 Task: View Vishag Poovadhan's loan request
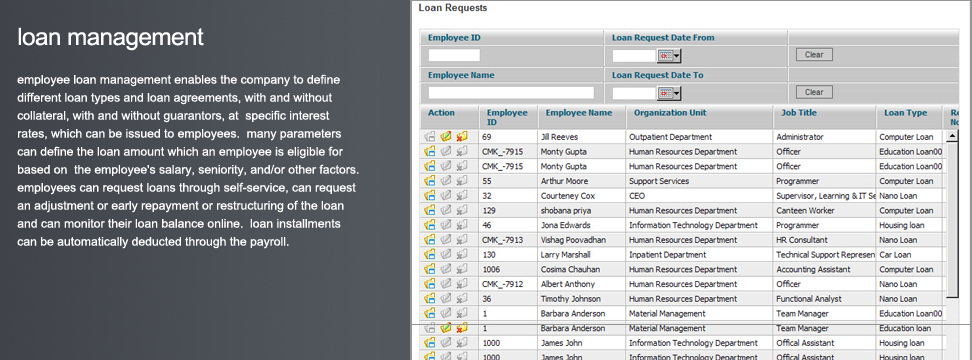pyautogui.click(x=430, y=240)
